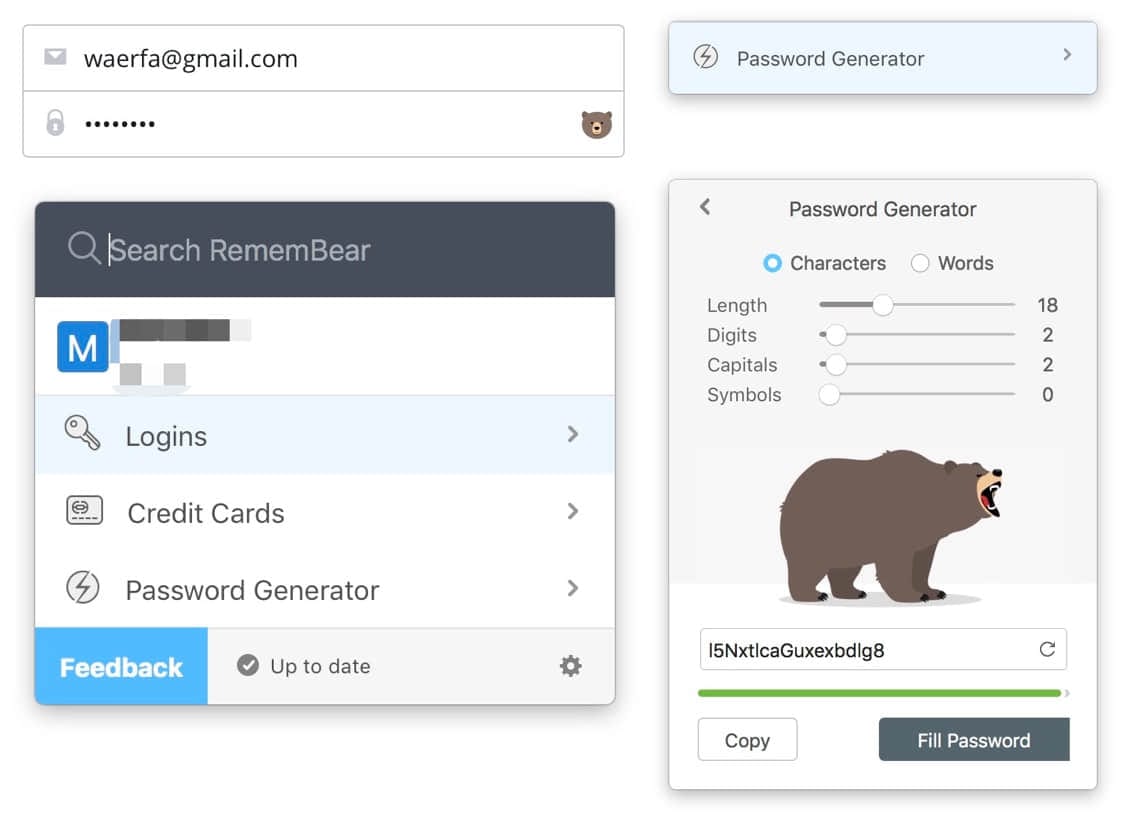This screenshot has height=822, width=1124.
Task: Select the account entry with blue M logo
Action: (x=325, y=347)
